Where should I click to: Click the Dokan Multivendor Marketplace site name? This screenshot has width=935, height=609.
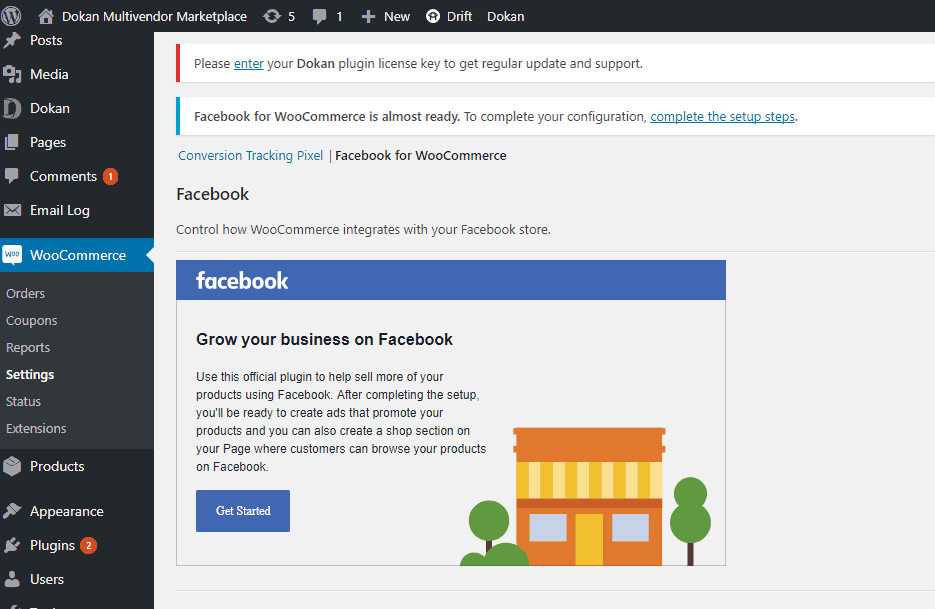(154, 17)
